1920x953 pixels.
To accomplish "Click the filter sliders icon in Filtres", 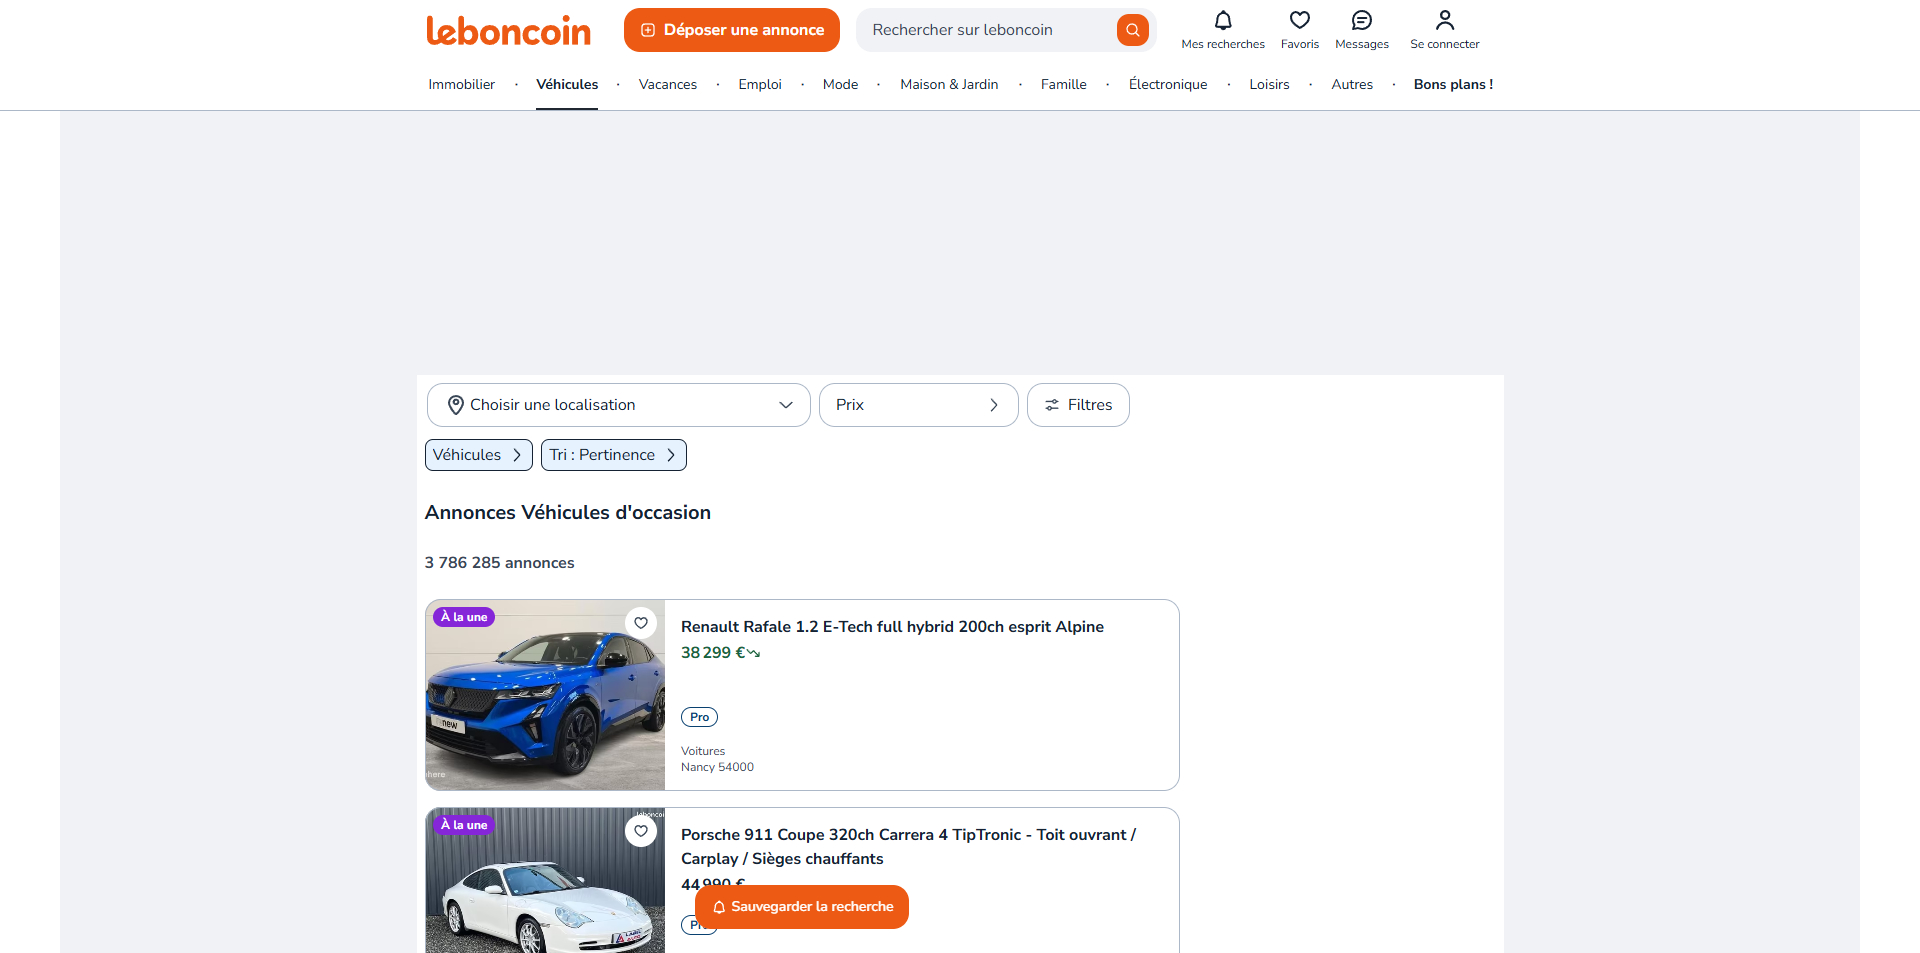I will pyautogui.click(x=1052, y=405).
